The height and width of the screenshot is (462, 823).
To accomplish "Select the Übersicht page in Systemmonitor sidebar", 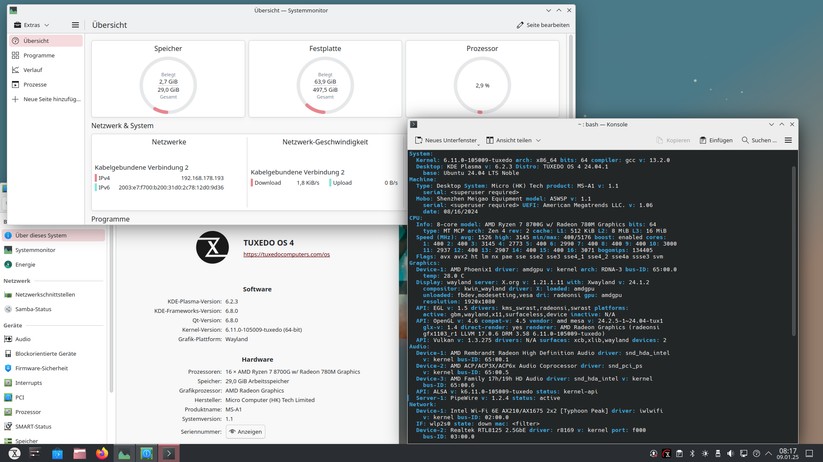I will point(46,40).
